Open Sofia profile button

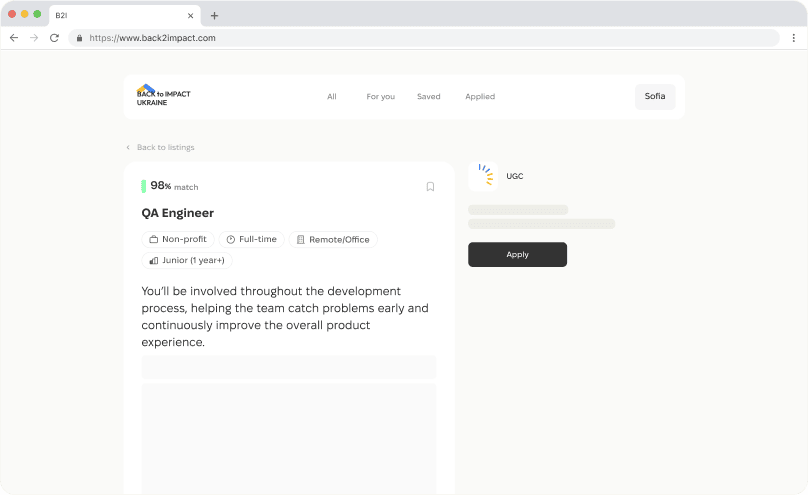coord(655,96)
